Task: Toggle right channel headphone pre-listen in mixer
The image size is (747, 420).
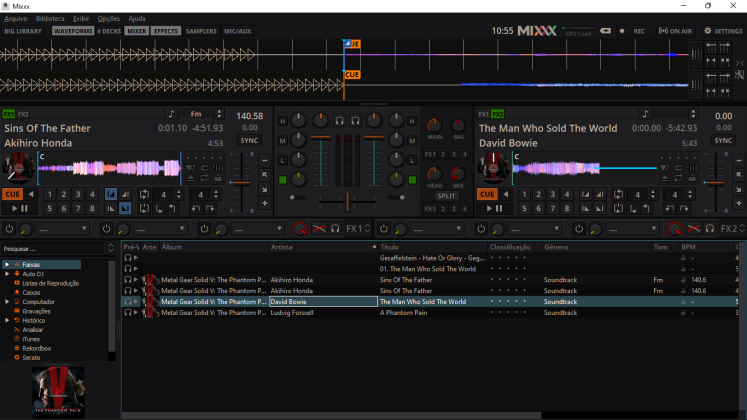Action: (x=355, y=121)
